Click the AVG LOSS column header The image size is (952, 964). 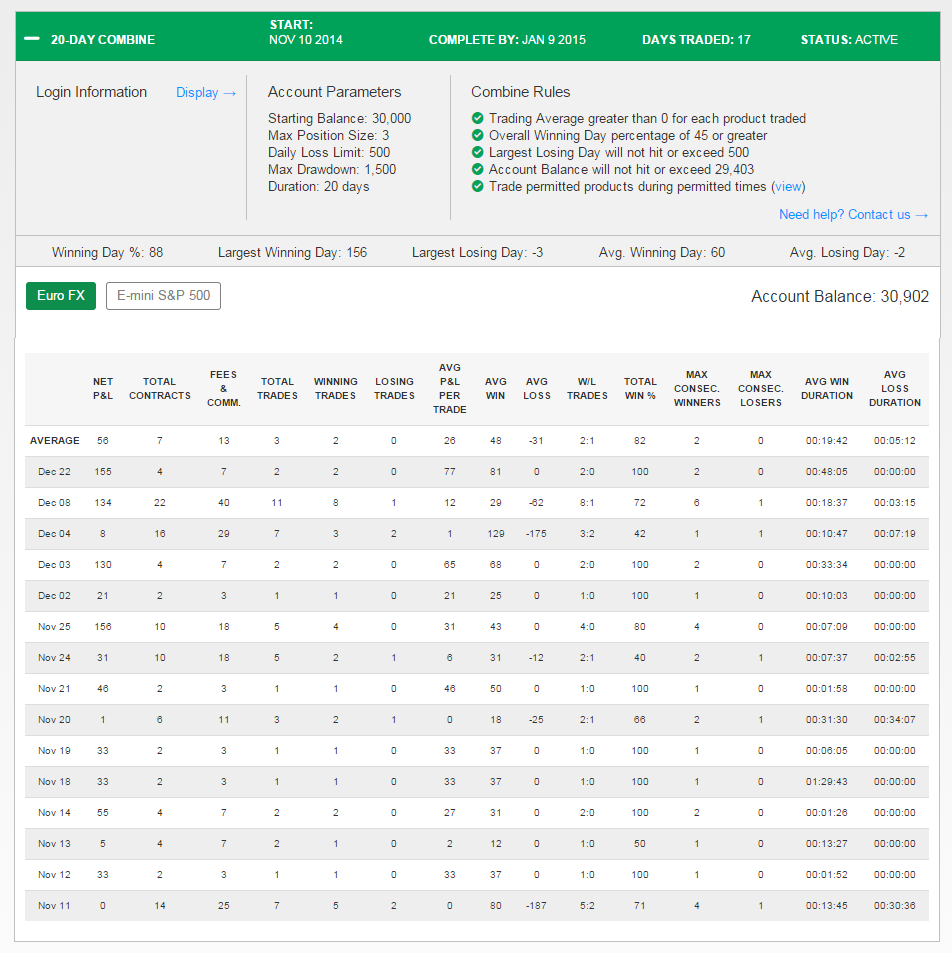[x=537, y=389]
